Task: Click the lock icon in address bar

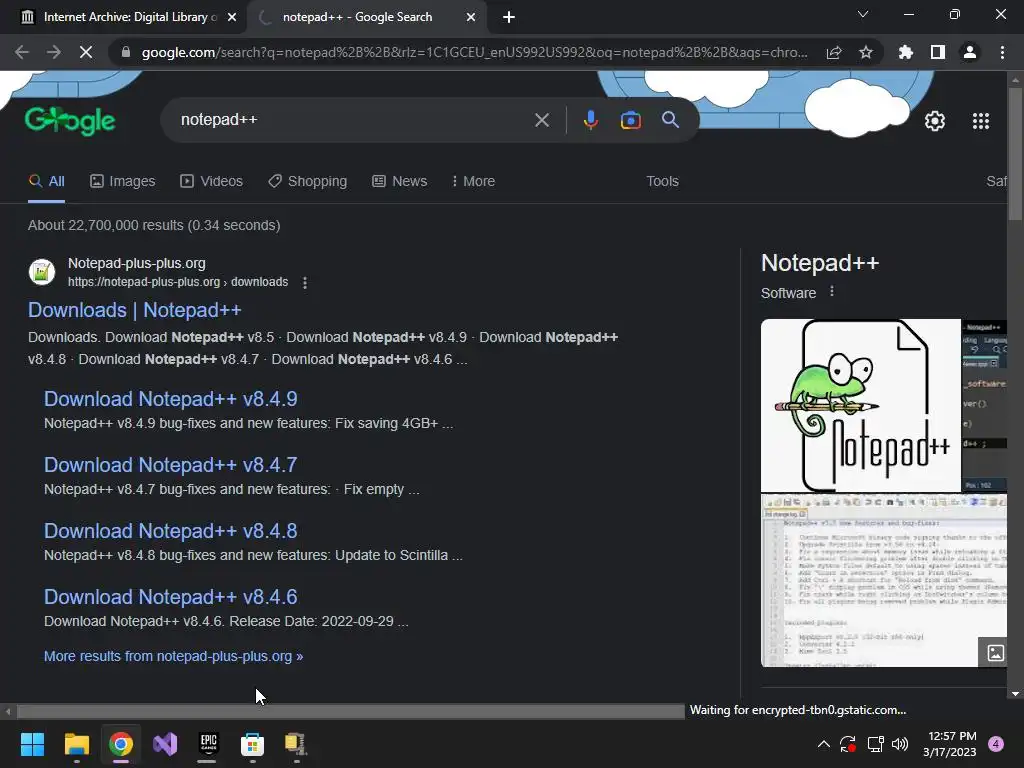Action: tap(126, 52)
